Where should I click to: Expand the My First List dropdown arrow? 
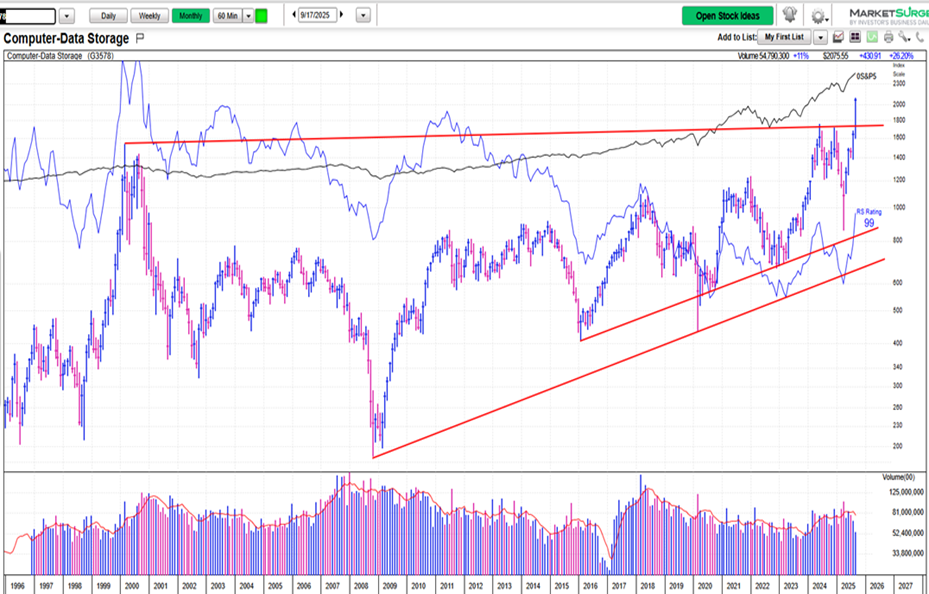tap(820, 36)
